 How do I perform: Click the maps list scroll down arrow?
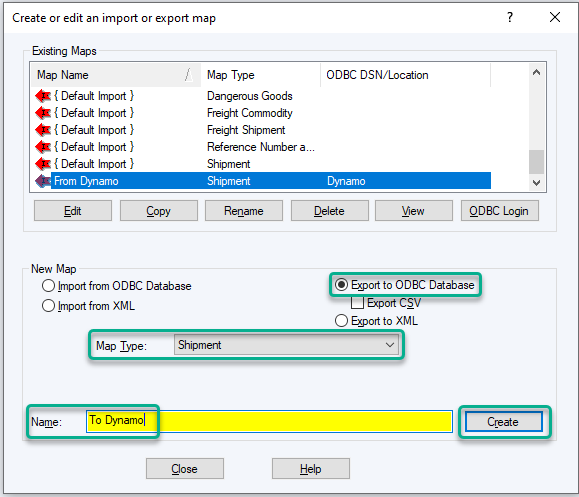point(537,182)
